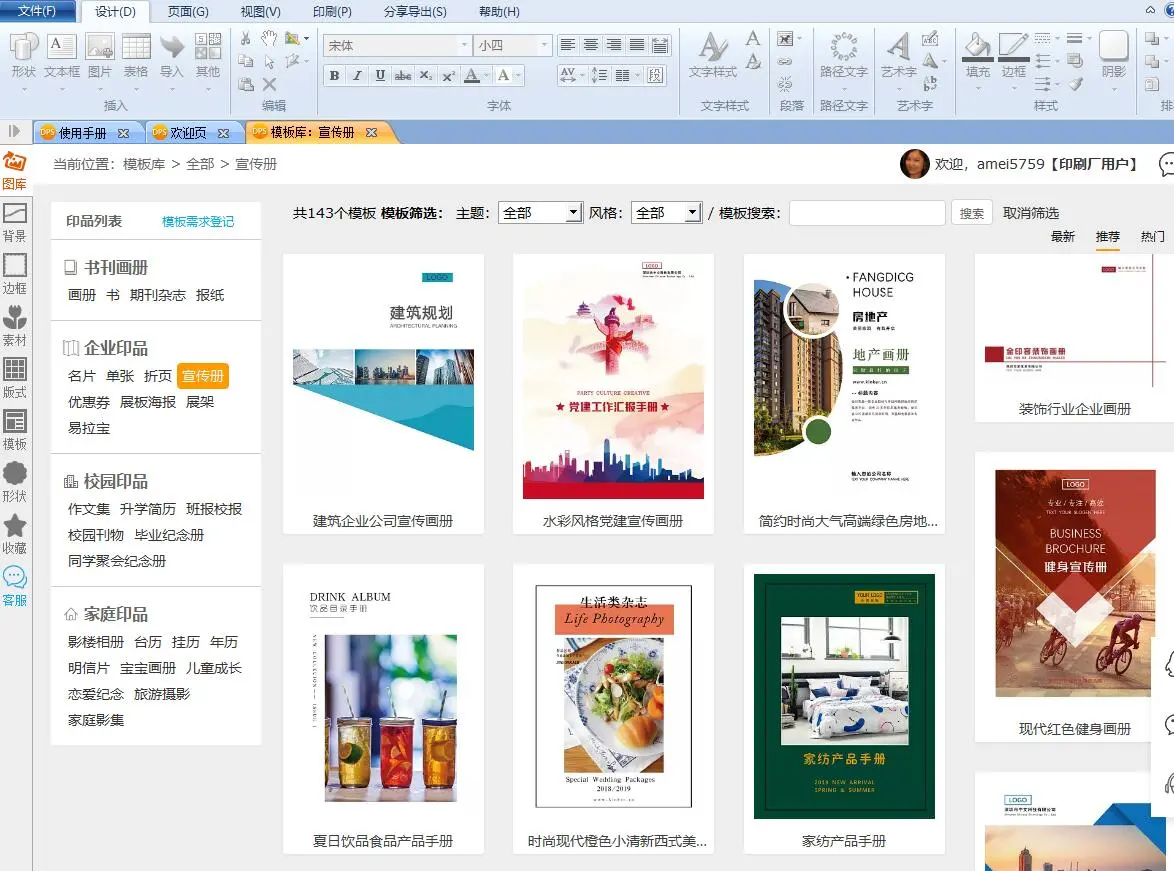Select the 素材 materials sidebar icon
This screenshot has height=871, width=1174.
[x=15, y=326]
